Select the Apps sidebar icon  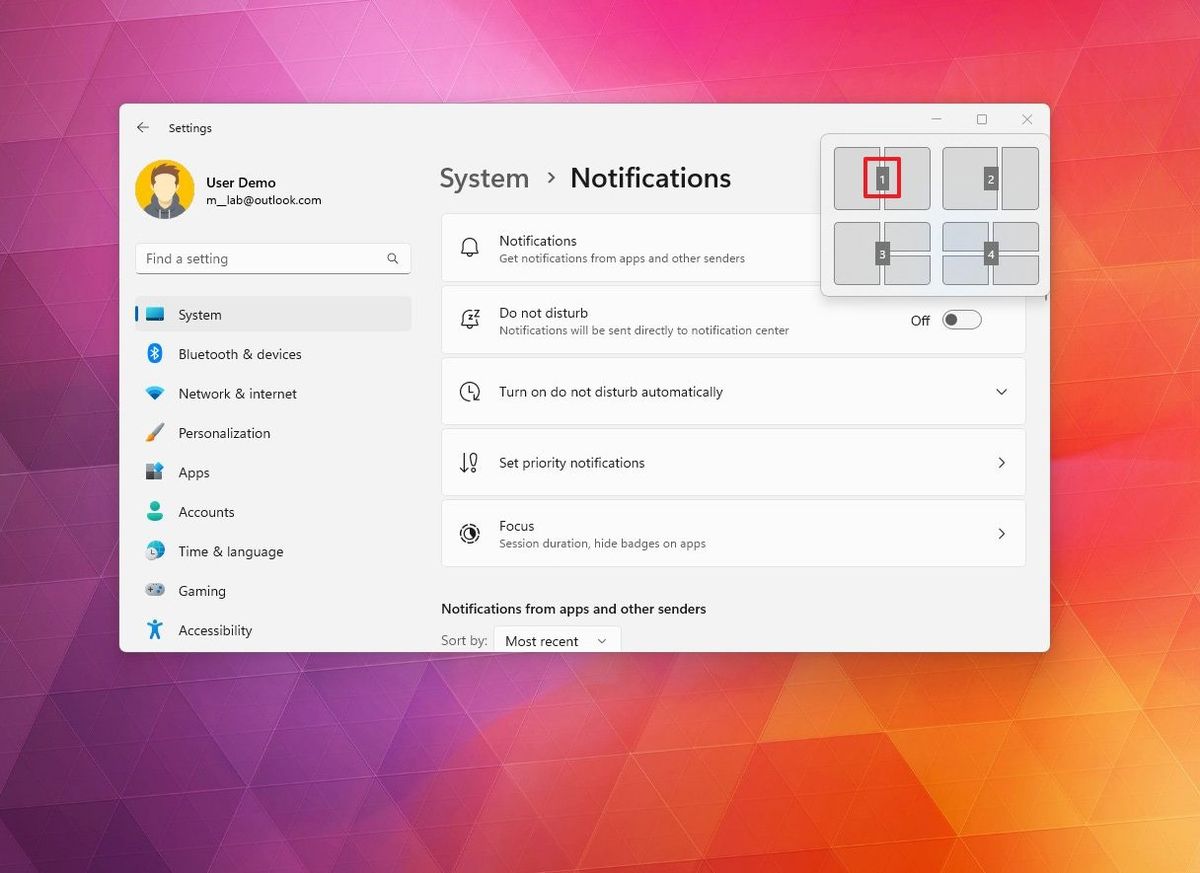click(157, 472)
